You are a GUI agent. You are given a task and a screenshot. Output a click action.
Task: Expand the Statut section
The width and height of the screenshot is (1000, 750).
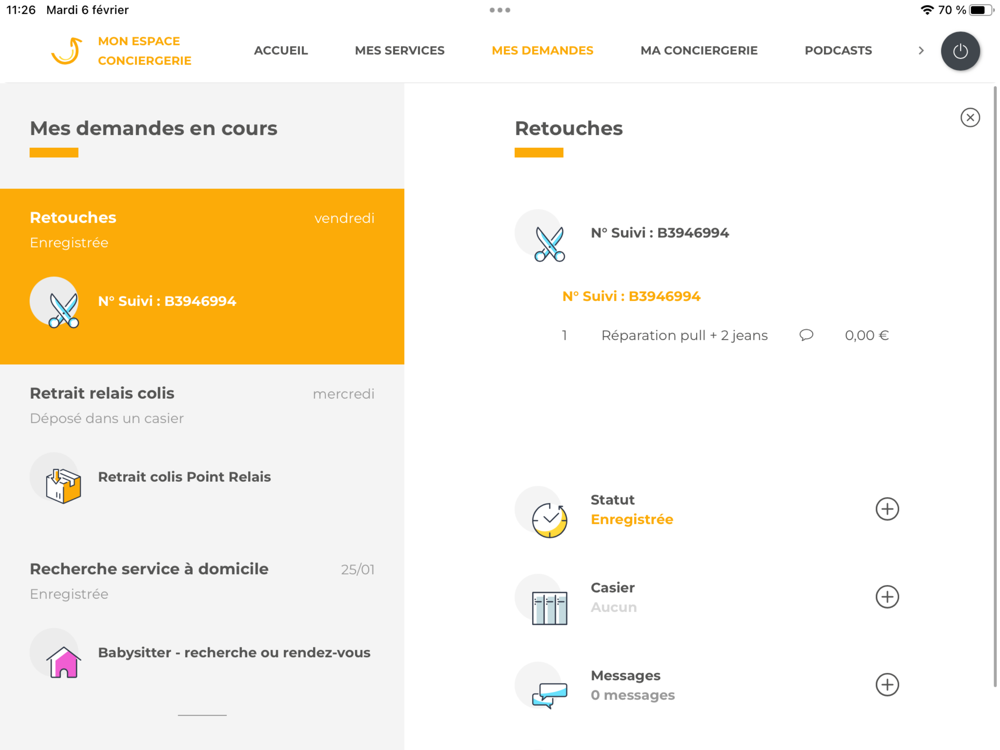[x=887, y=509]
